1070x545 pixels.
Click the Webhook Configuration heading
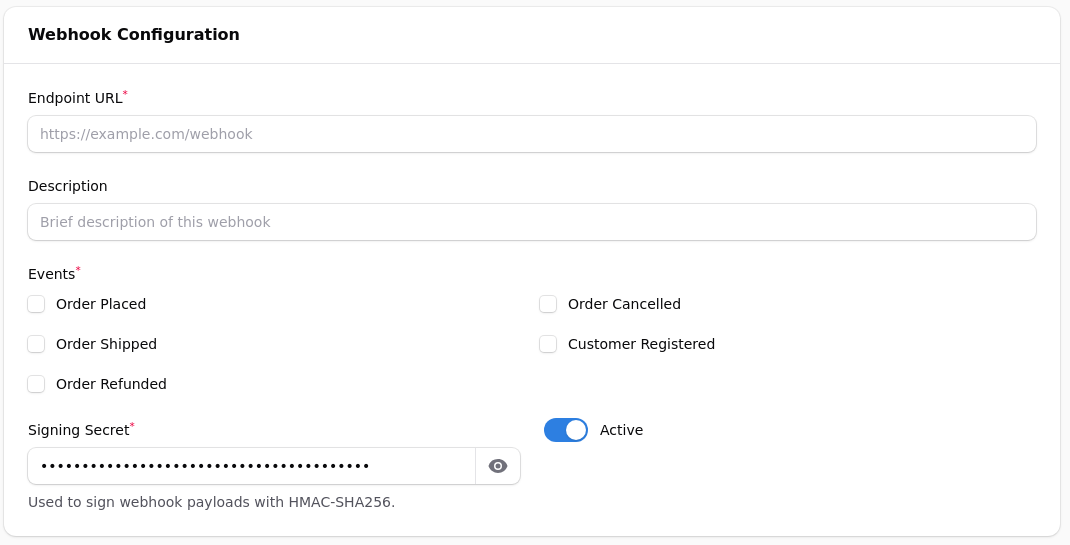[x=134, y=35]
